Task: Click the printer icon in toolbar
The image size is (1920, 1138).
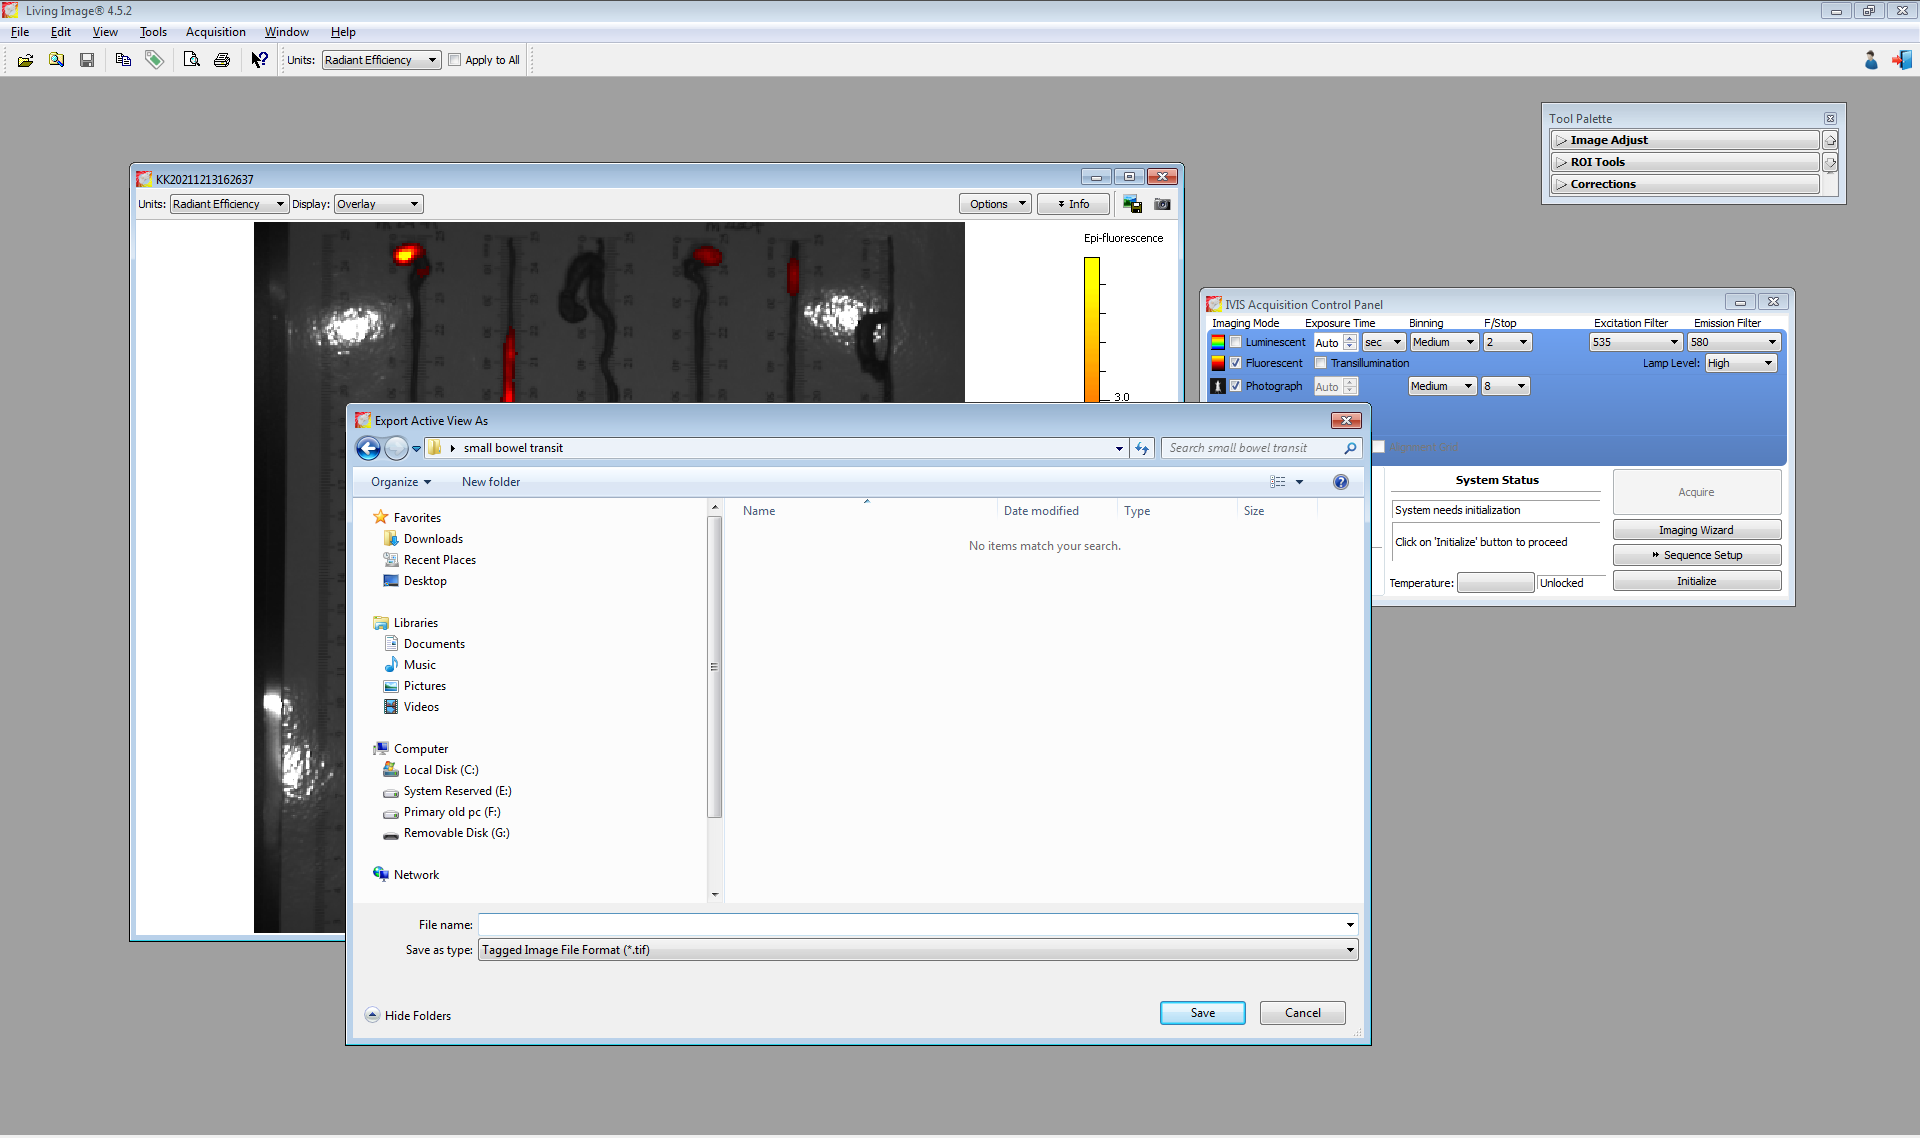Action: (x=222, y=60)
